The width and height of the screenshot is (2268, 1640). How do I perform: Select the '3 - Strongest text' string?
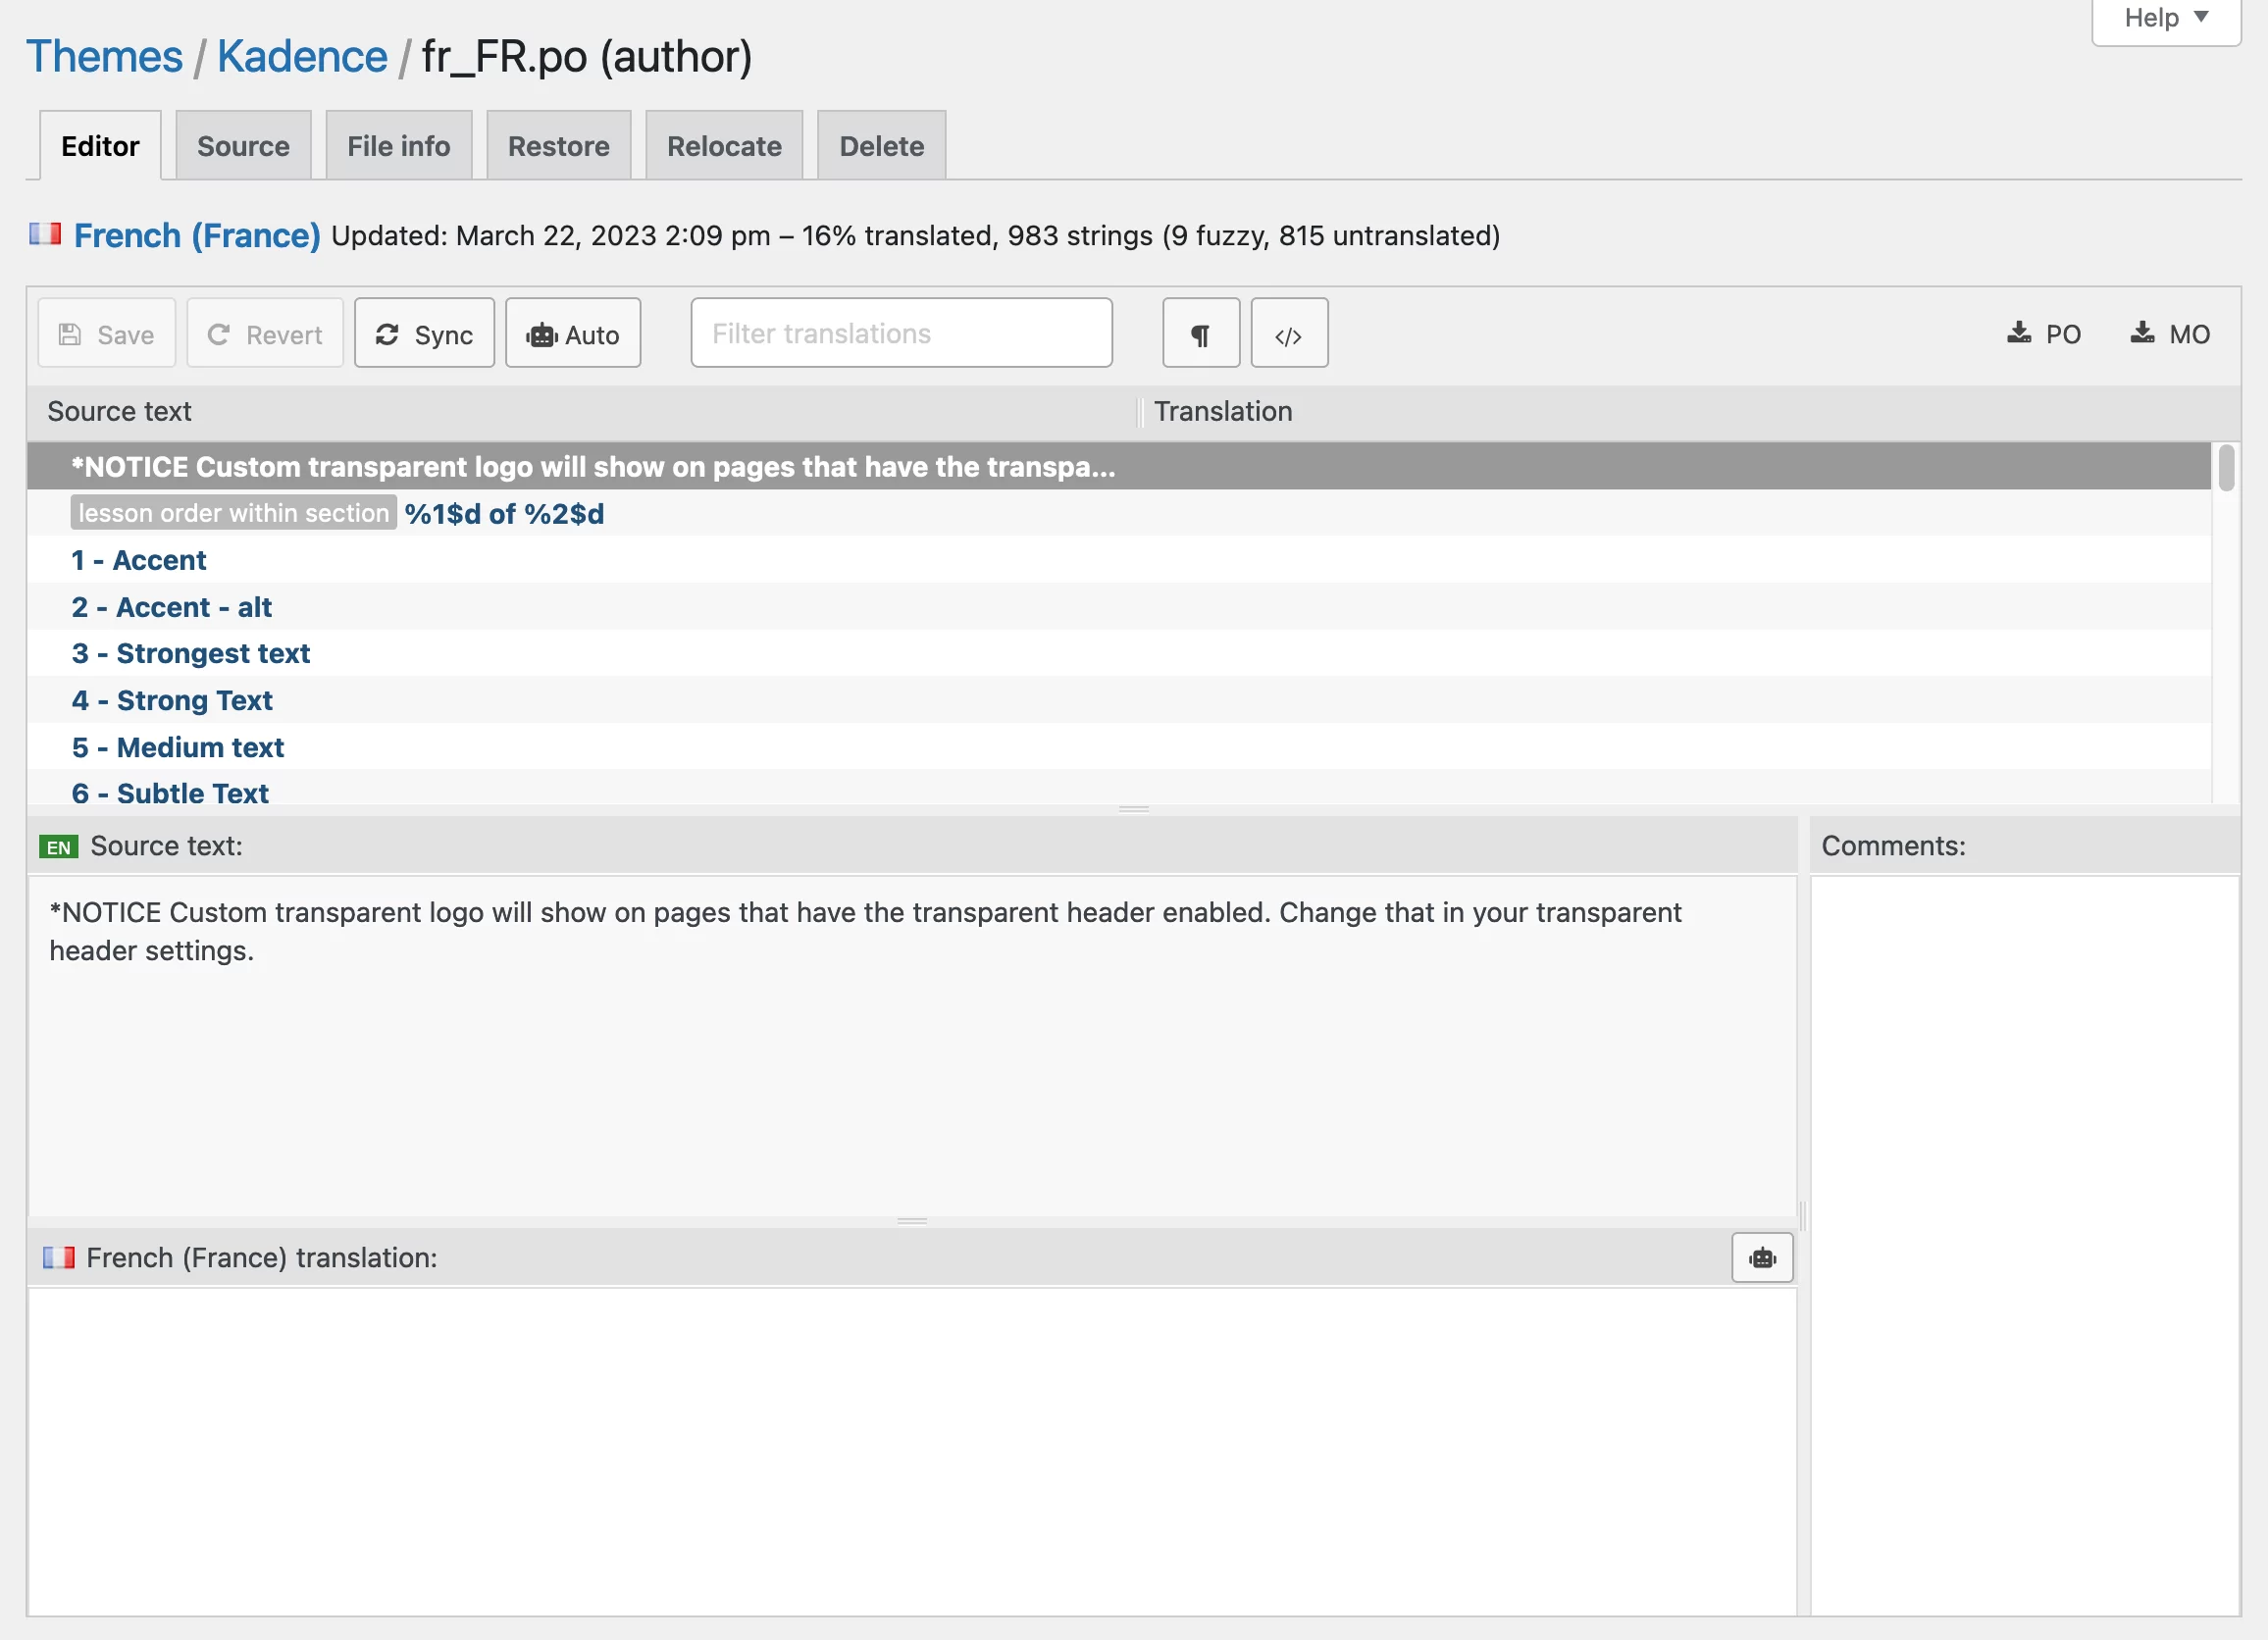point(190,654)
